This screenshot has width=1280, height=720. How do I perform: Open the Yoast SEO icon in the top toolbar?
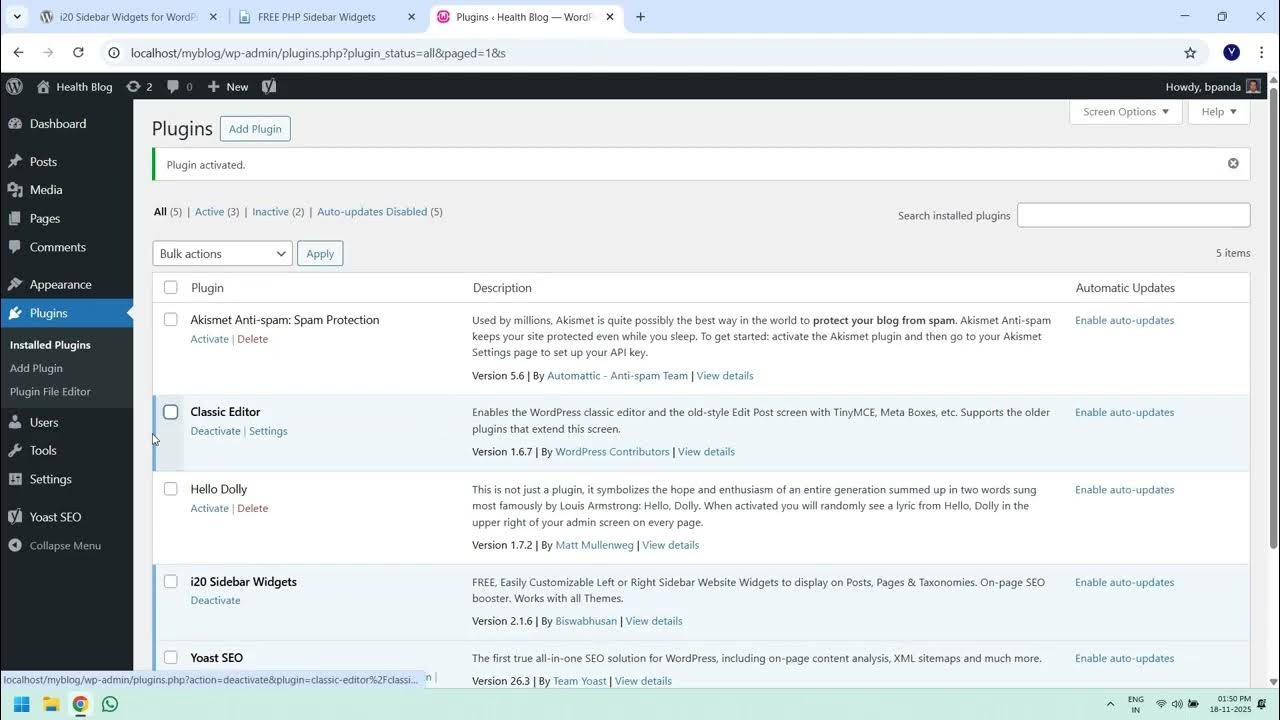268,87
